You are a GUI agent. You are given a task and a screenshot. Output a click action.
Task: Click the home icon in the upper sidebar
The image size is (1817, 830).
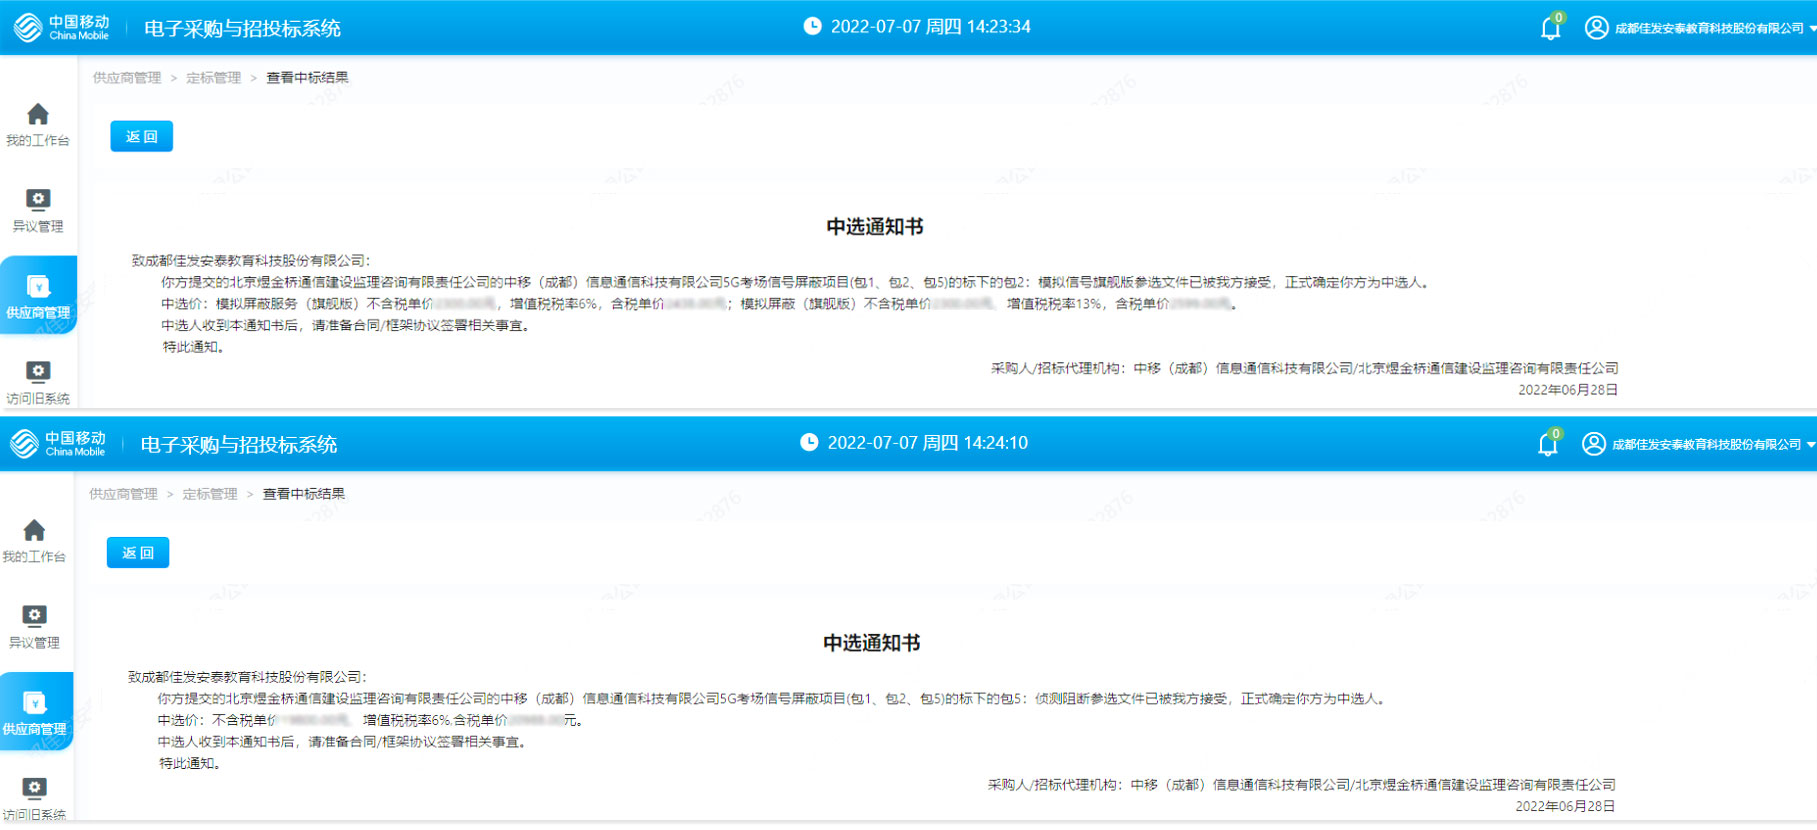pos(38,114)
